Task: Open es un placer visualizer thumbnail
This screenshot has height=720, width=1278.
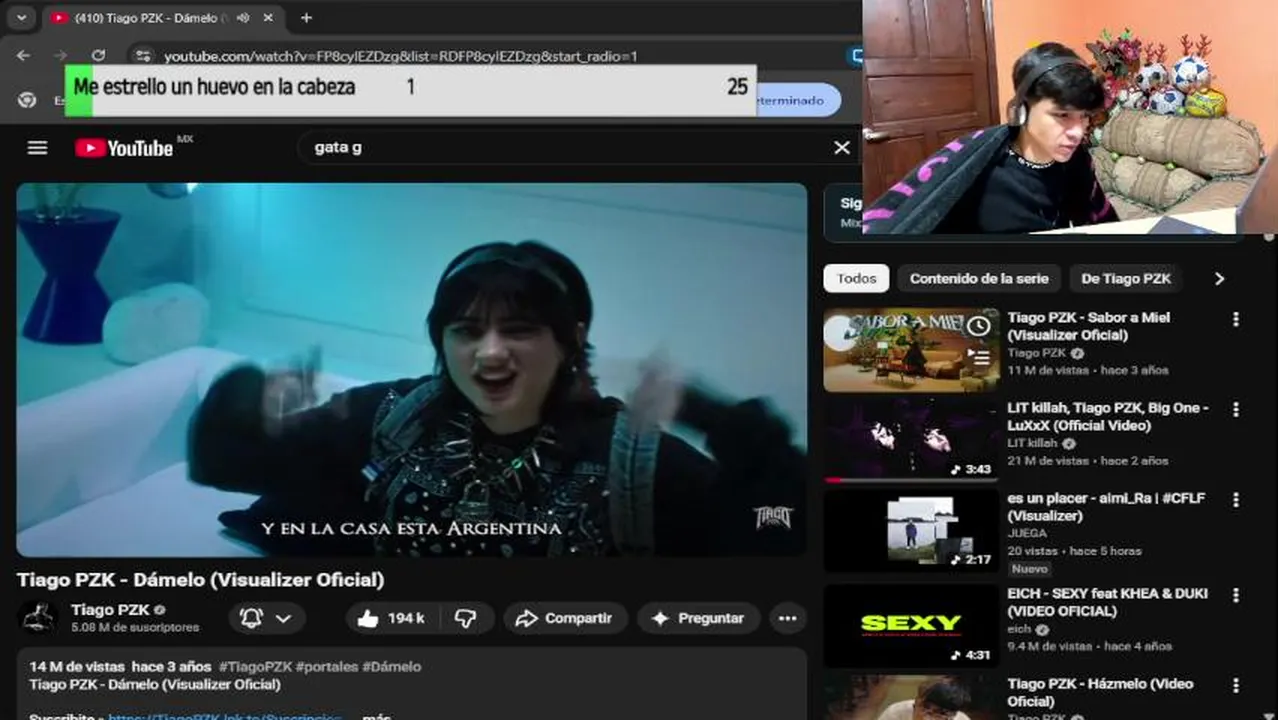Action: pyautogui.click(x=911, y=530)
